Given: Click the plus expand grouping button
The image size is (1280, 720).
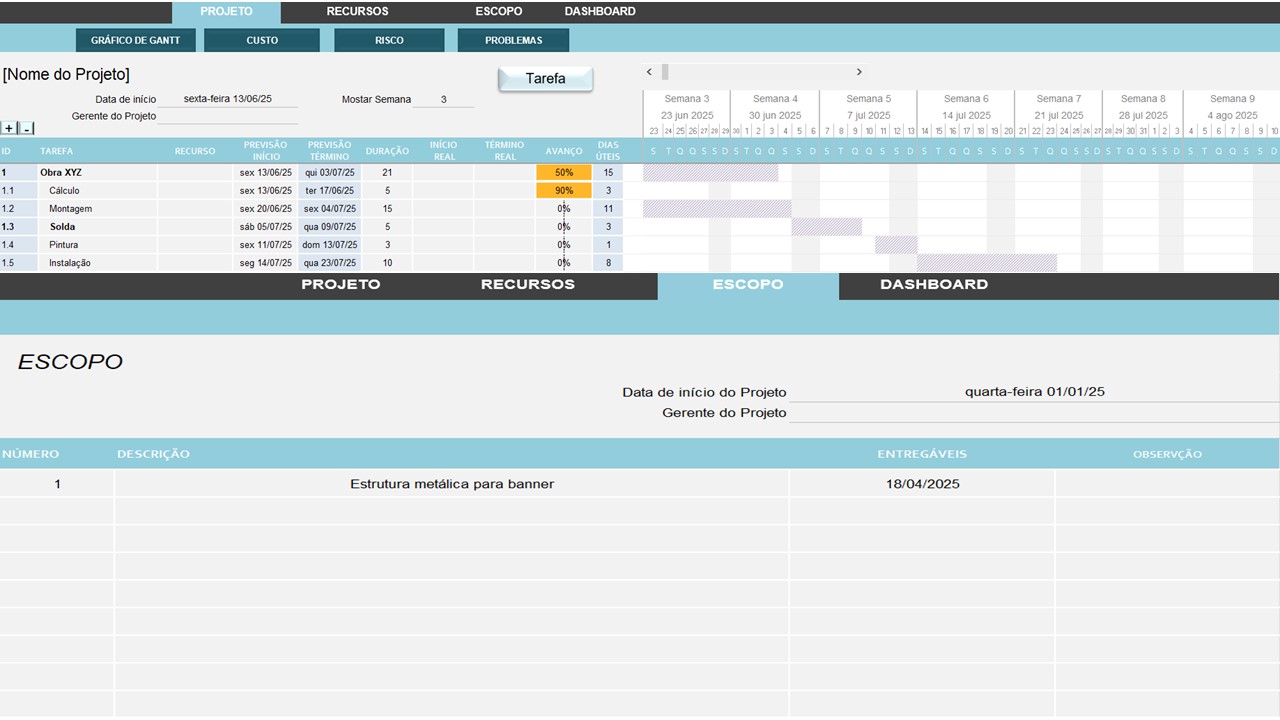Looking at the screenshot, I should click(x=9, y=128).
